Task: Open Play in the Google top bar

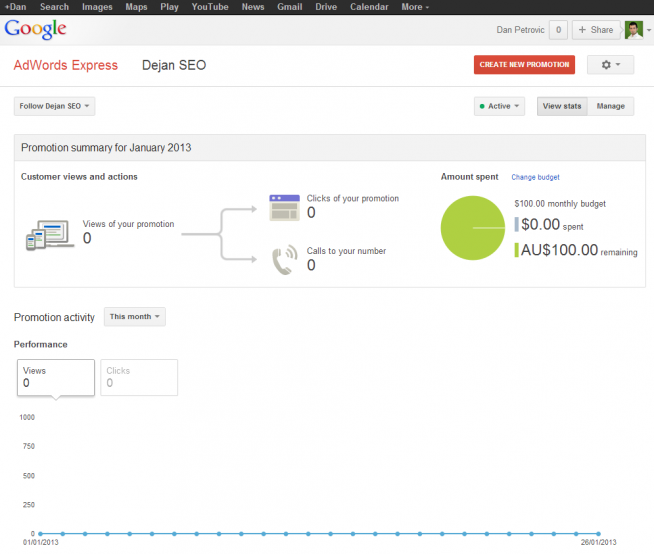Action: click(x=169, y=7)
